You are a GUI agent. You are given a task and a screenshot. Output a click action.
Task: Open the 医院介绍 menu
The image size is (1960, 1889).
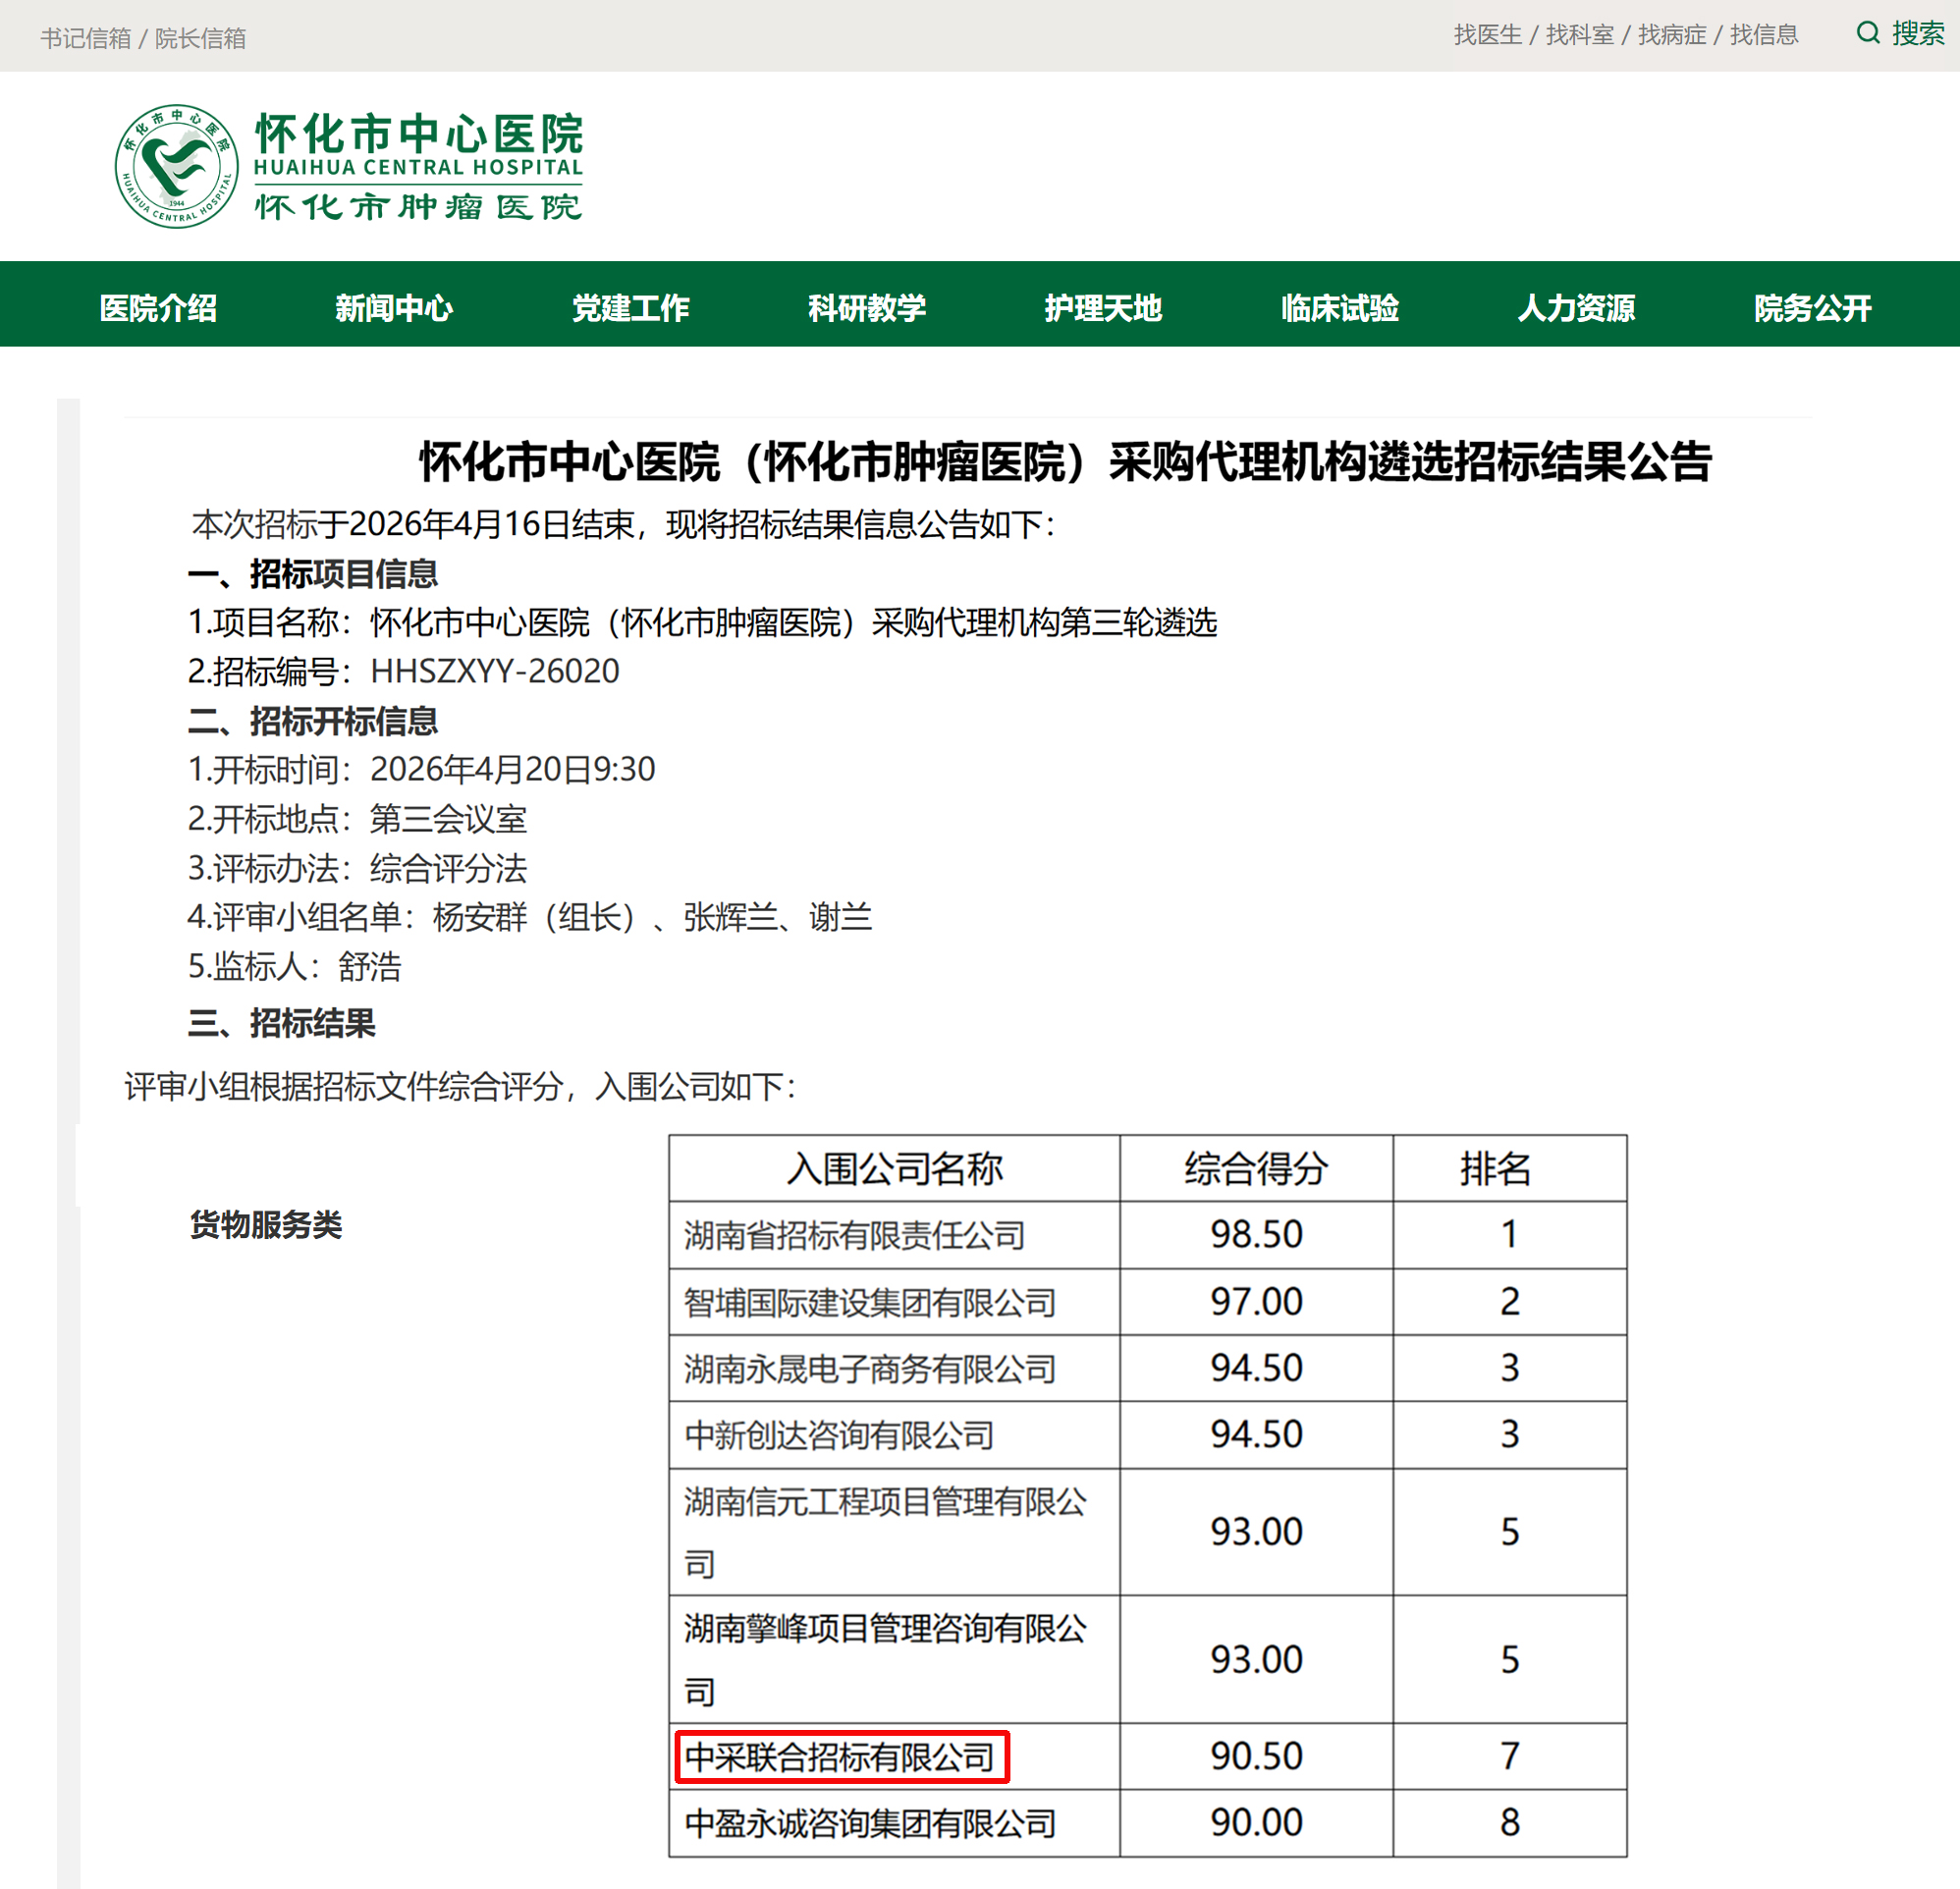pos(160,308)
